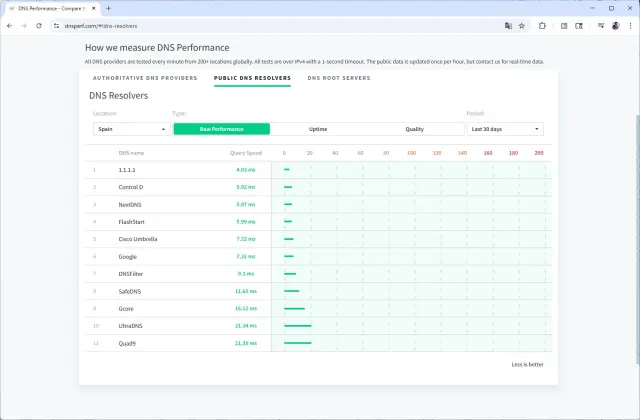Switch the type to Uptime

[318, 129]
